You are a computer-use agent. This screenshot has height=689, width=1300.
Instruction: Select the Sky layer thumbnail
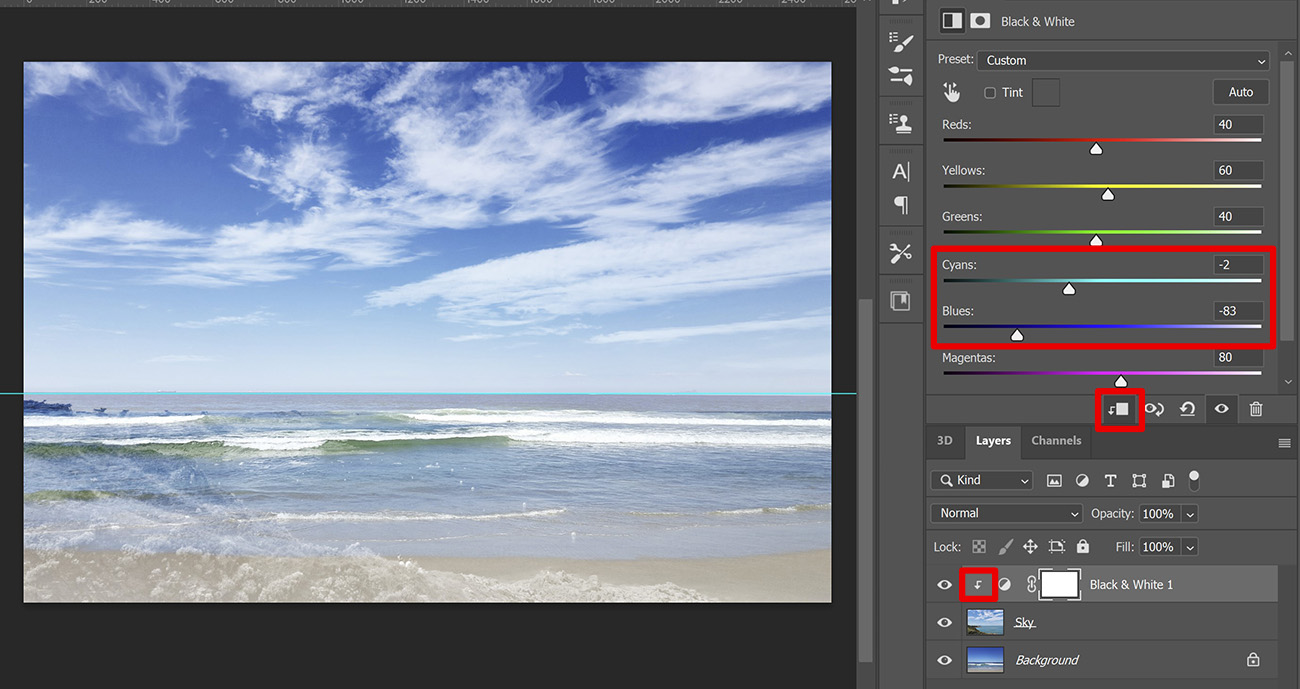pyautogui.click(x=985, y=622)
